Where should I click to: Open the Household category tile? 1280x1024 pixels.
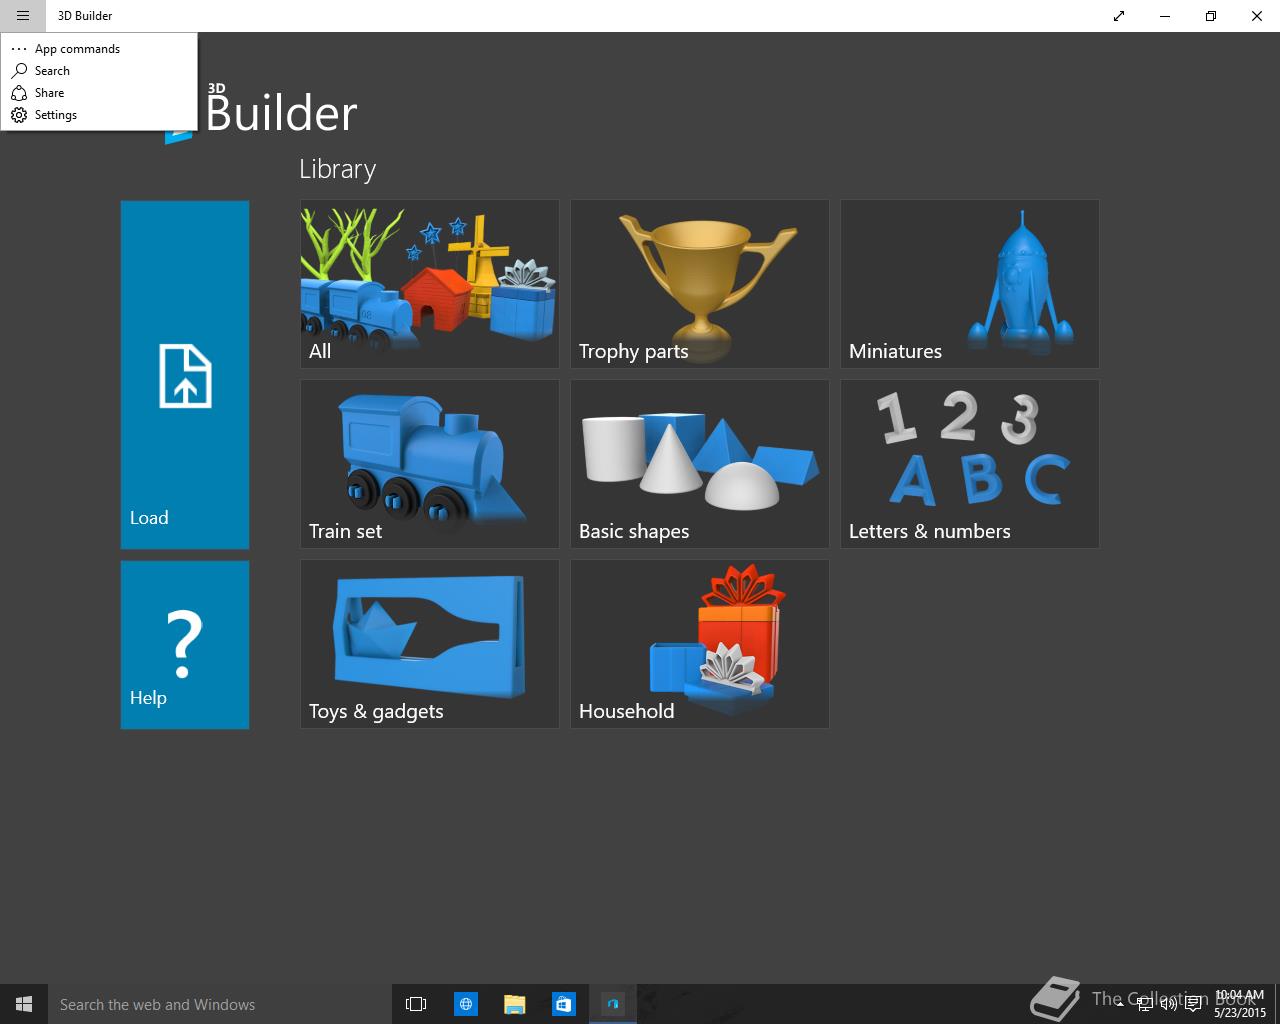pos(700,644)
